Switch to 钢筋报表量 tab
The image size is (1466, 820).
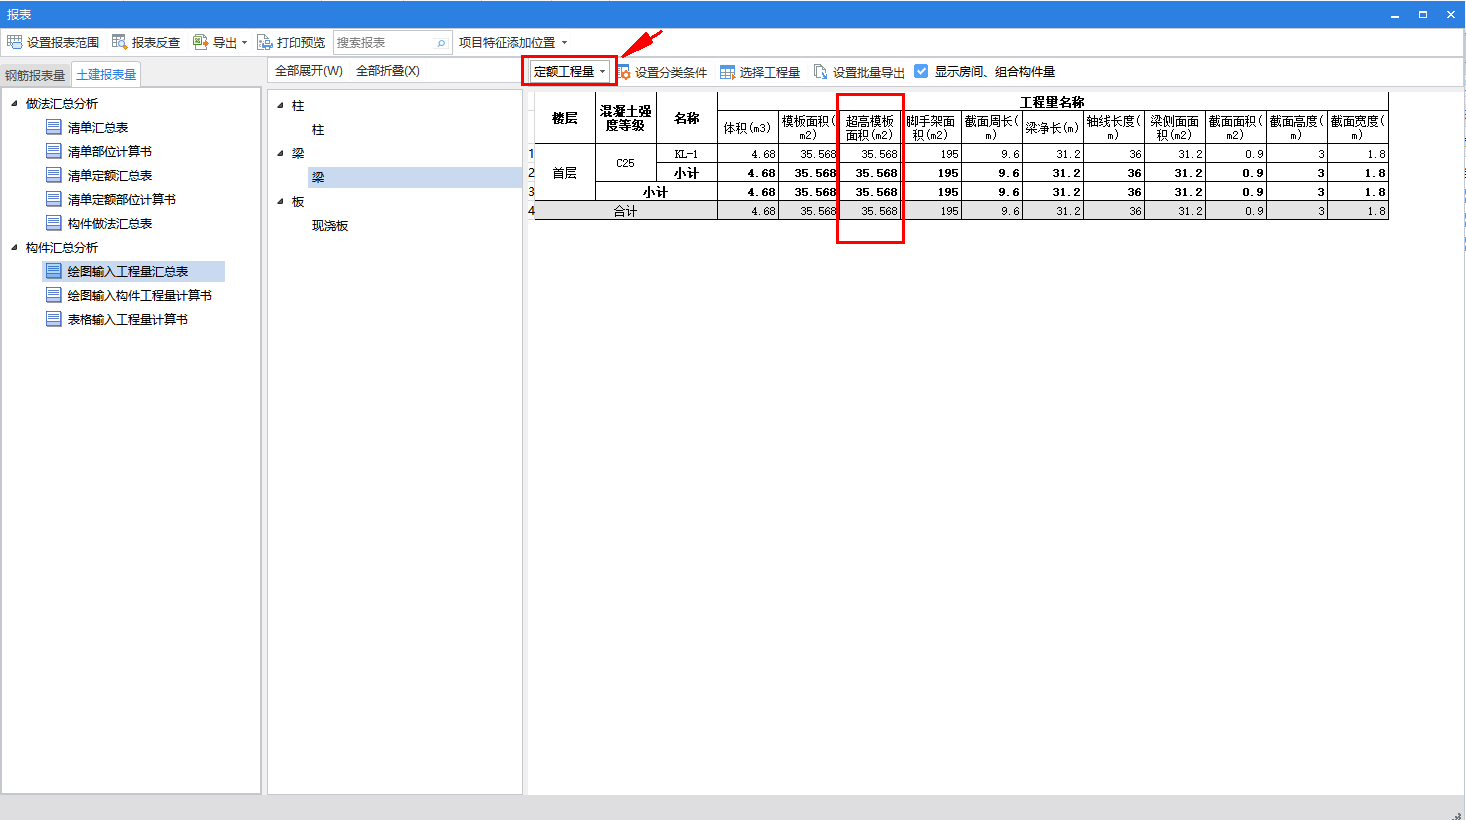pyautogui.click(x=35, y=75)
